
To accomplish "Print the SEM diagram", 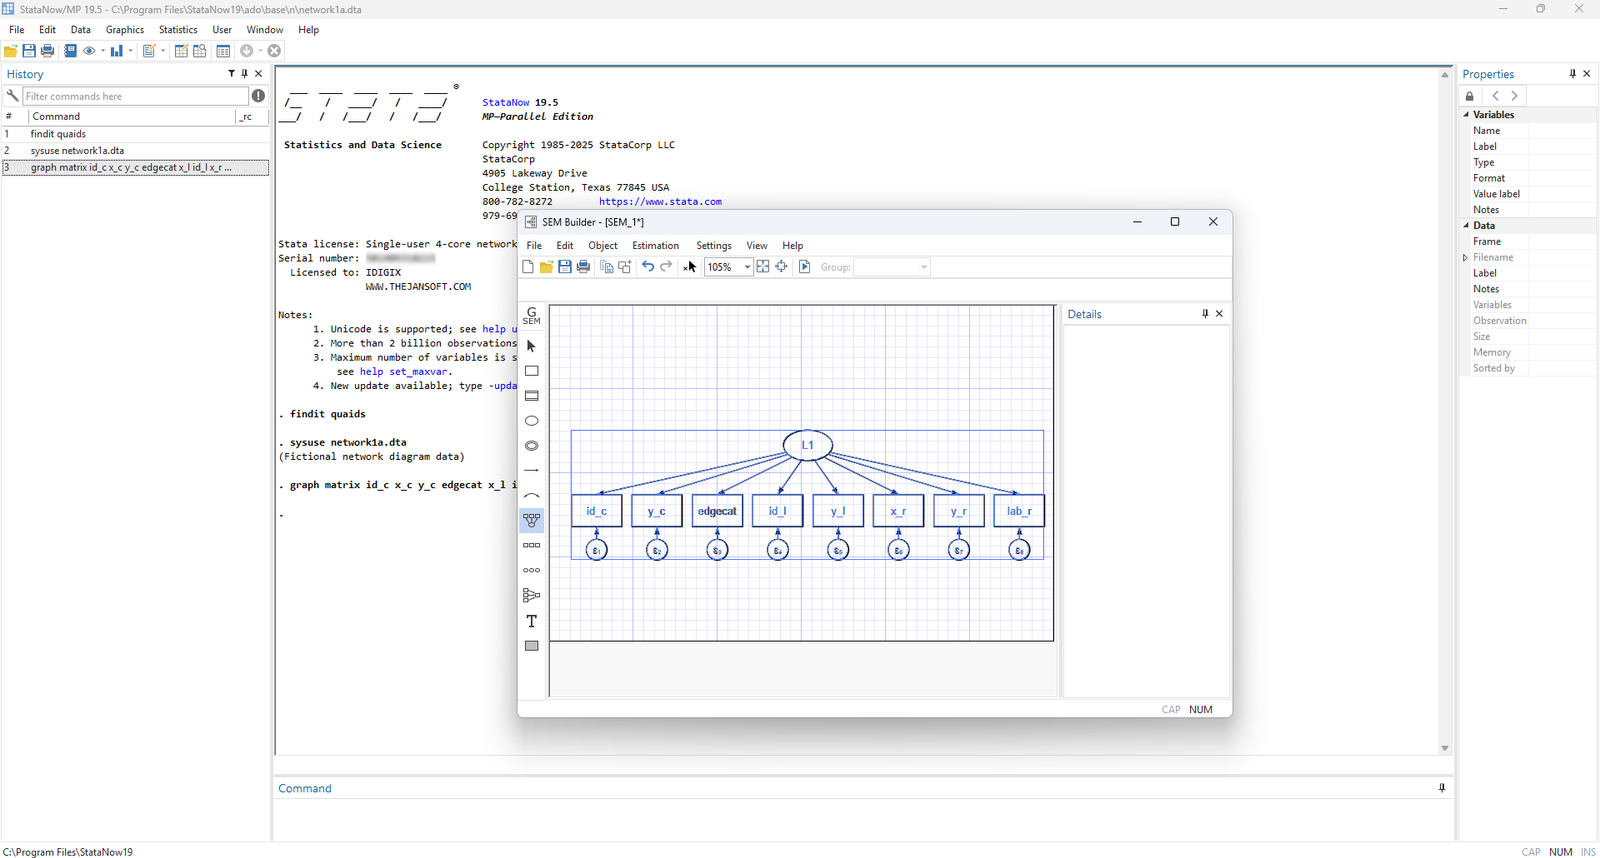I will 584,267.
